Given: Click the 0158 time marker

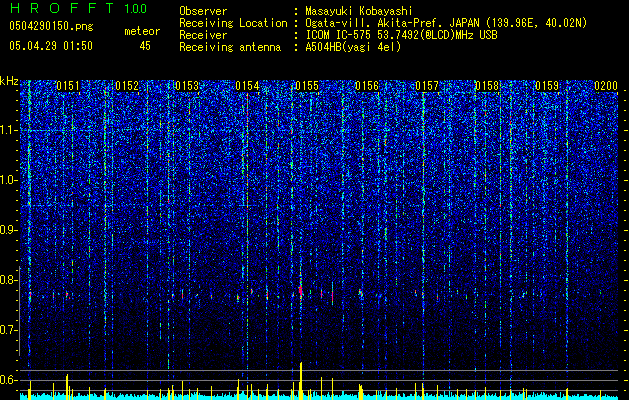Looking at the screenshot, I should coord(487,86).
